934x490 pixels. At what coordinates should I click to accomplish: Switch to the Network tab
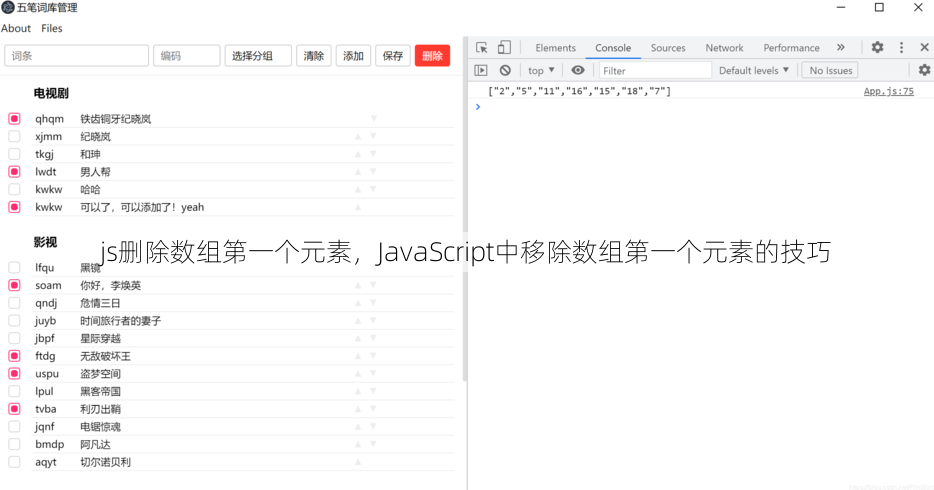click(724, 48)
